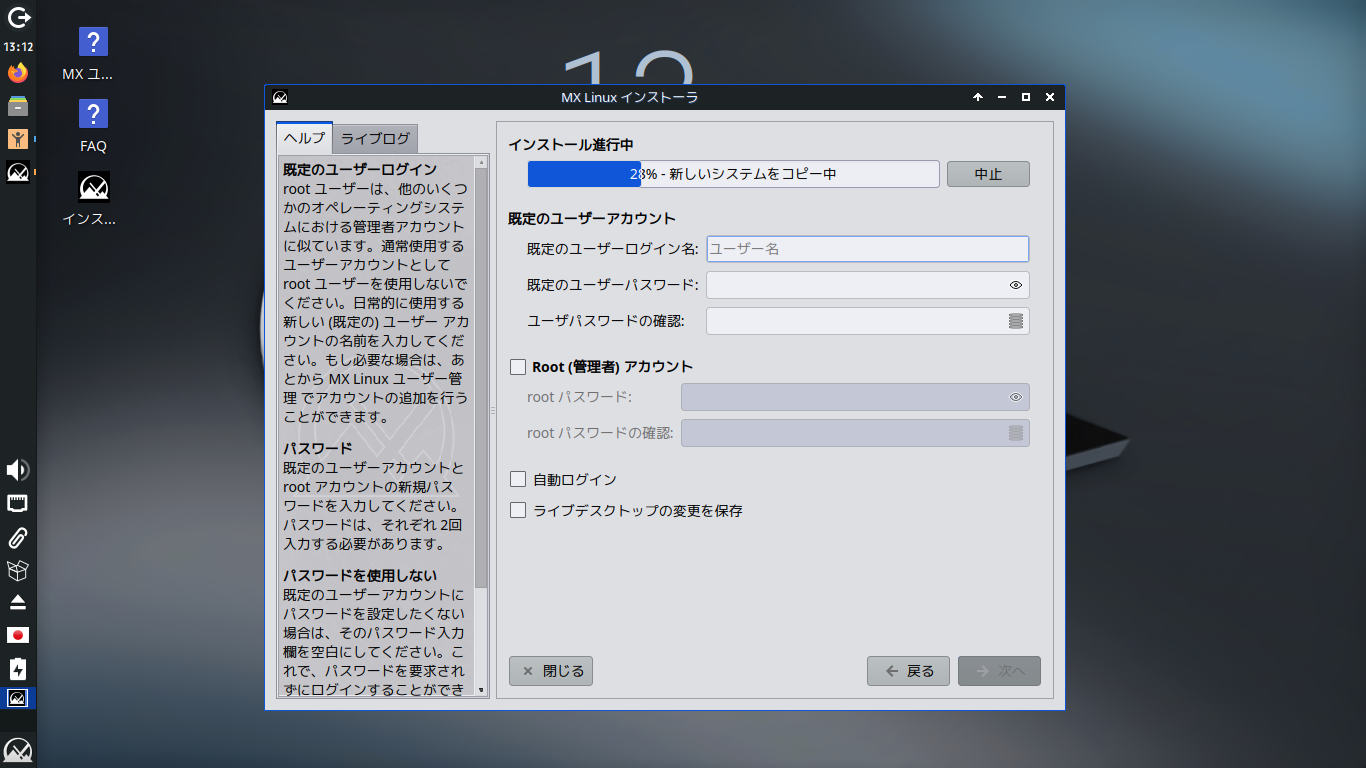
Task: Open Firefox from the left panel
Action: point(18,72)
